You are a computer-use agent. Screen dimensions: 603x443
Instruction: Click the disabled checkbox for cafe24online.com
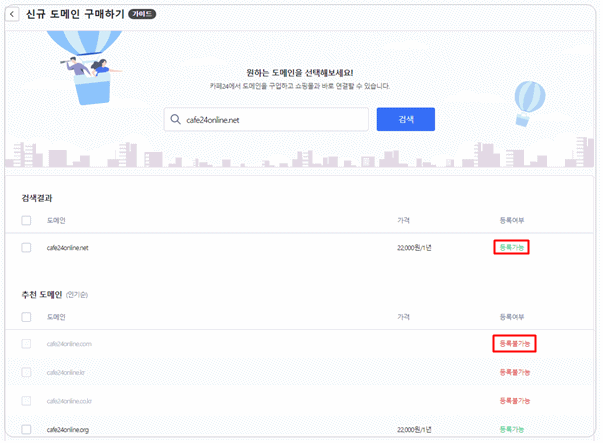click(x=26, y=343)
